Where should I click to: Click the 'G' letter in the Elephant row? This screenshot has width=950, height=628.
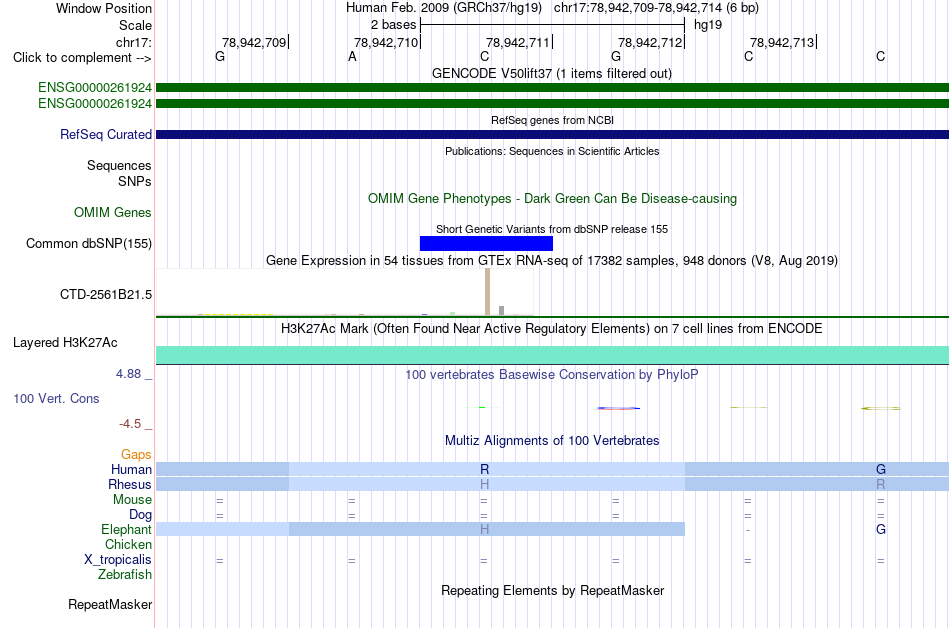(881, 529)
